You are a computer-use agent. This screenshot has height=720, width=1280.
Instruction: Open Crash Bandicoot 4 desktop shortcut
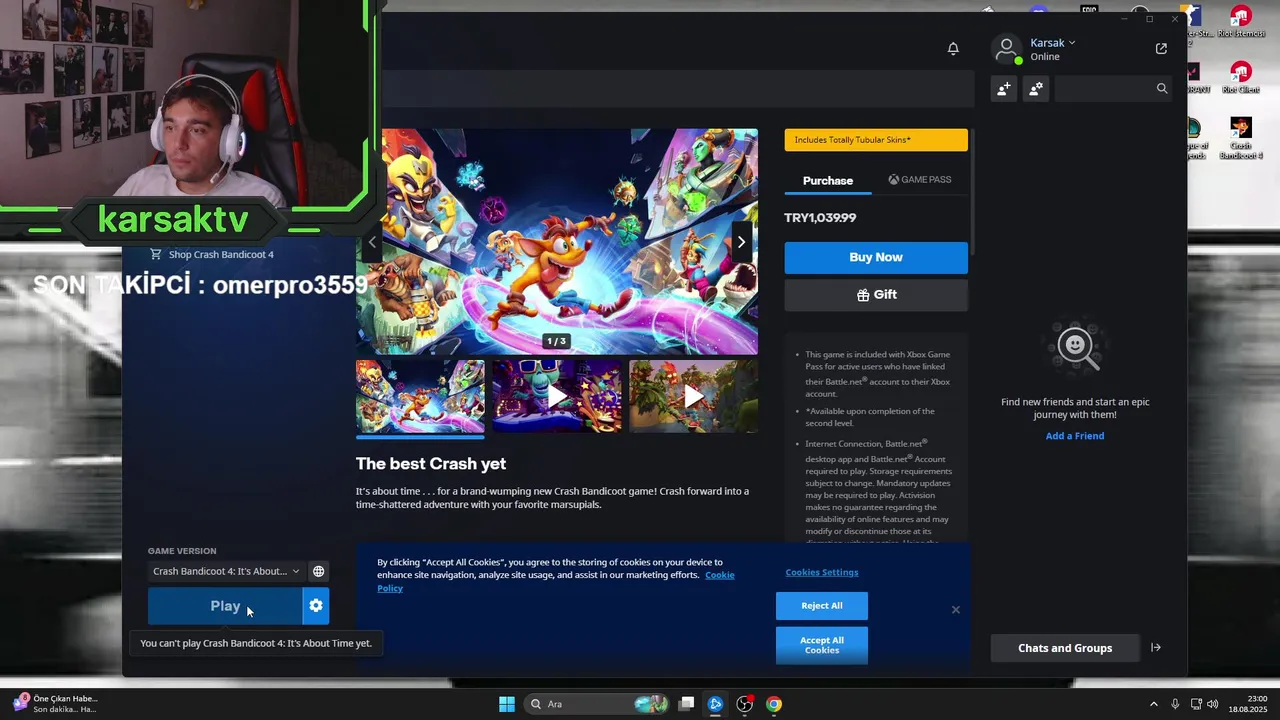click(x=1241, y=138)
